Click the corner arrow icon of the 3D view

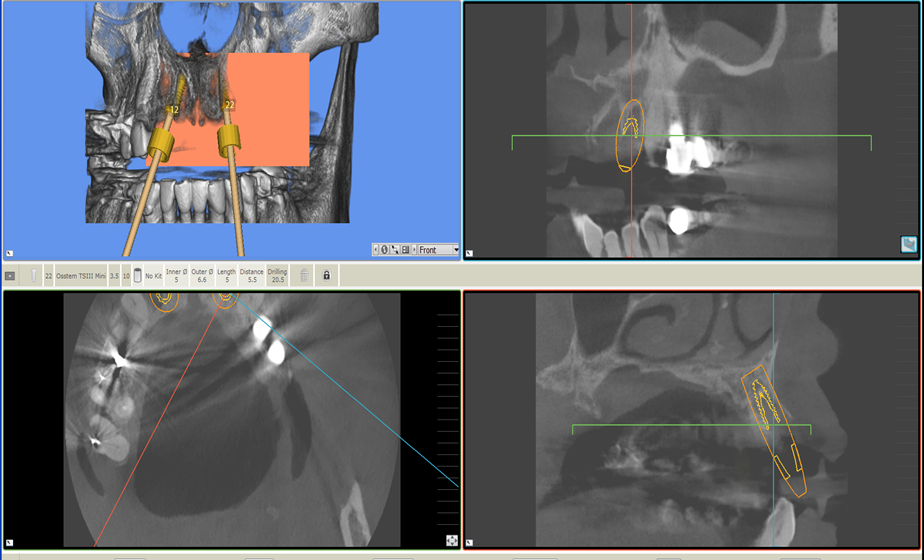pos(9,253)
